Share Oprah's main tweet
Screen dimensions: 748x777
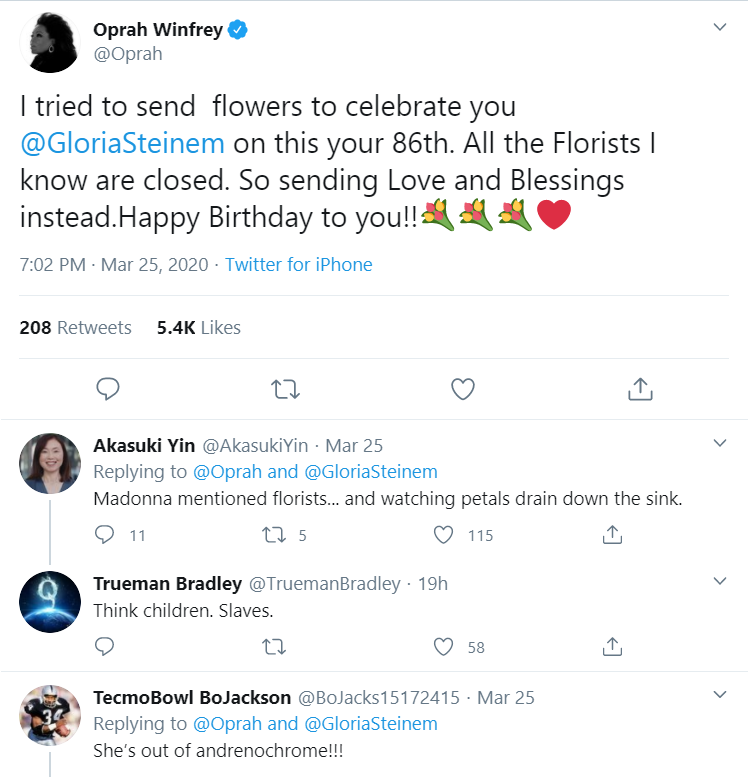(x=639, y=389)
